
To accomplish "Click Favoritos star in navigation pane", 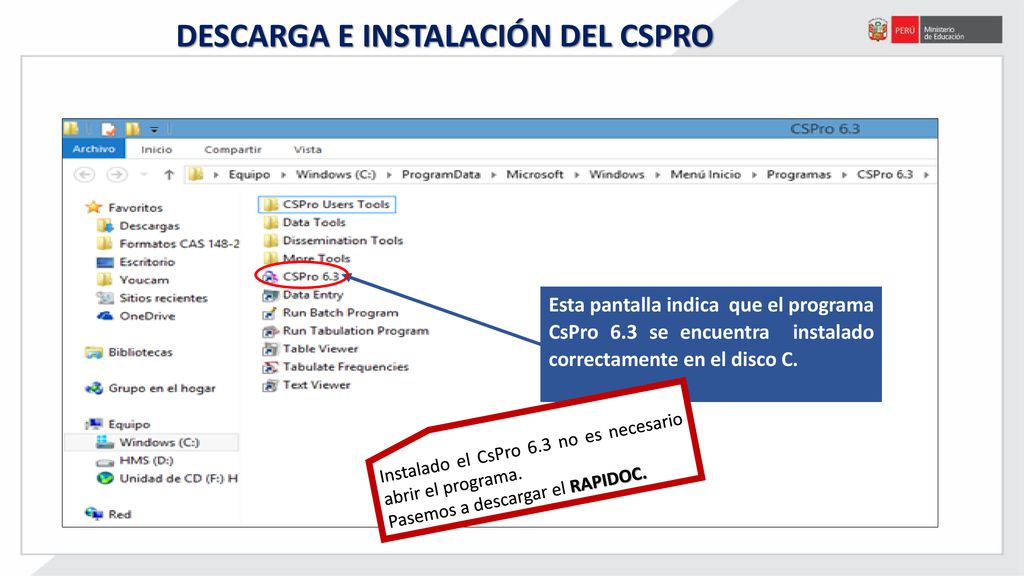I will pos(94,207).
